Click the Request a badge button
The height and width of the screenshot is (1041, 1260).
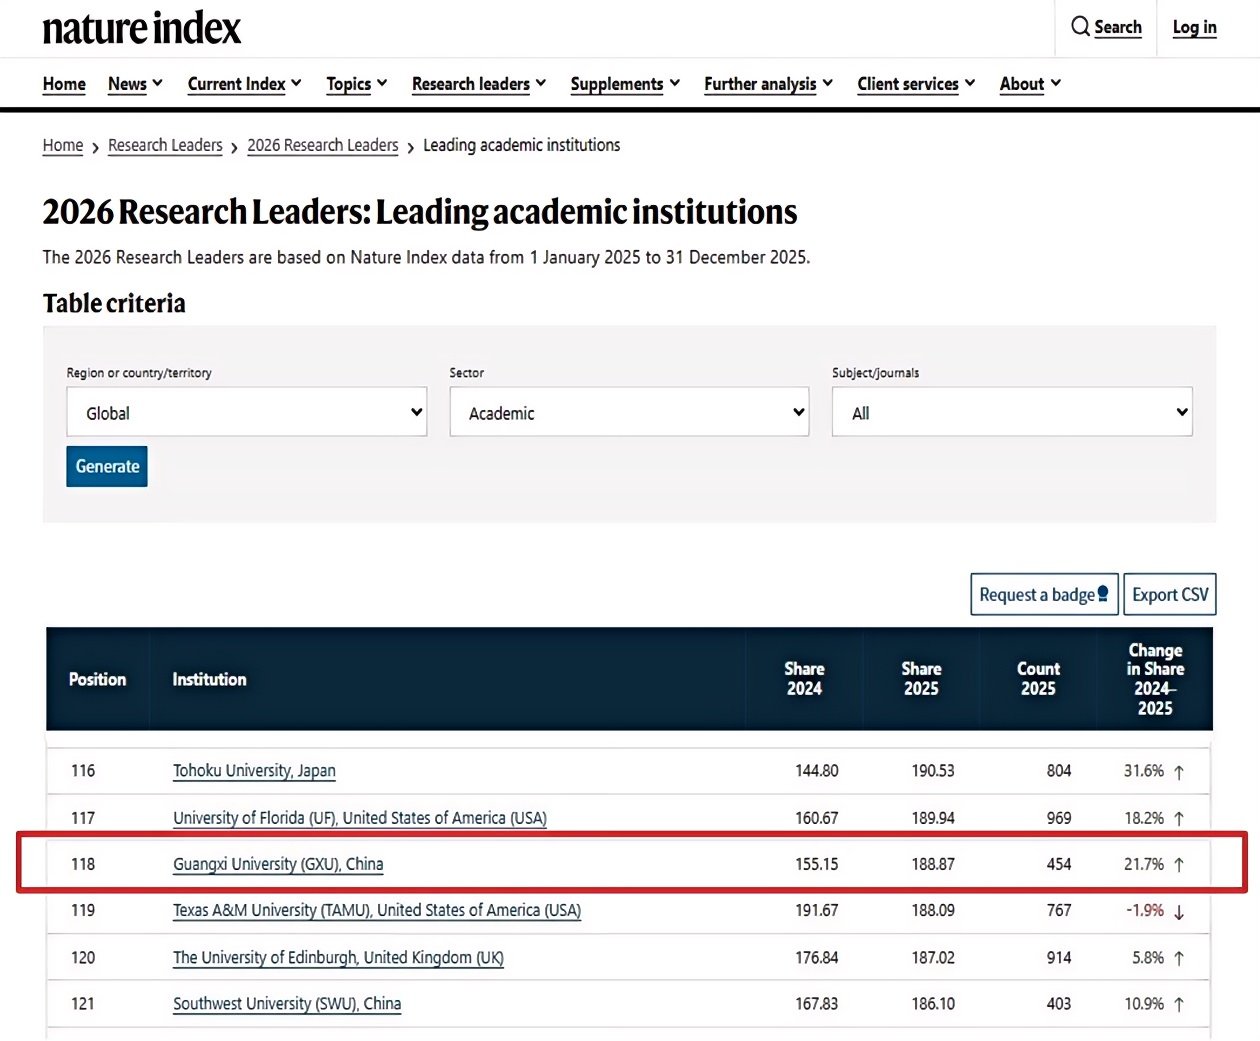pyautogui.click(x=1044, y=594)
